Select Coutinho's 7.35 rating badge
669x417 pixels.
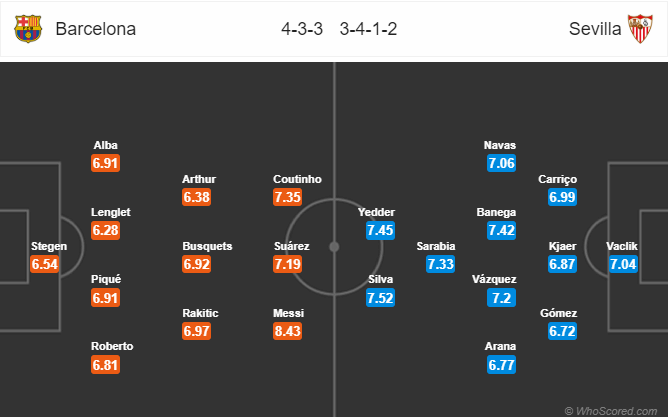coord(288,197)
